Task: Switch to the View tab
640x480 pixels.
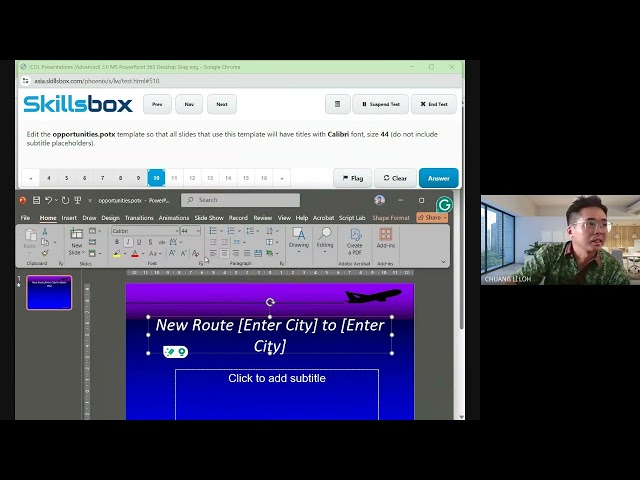Action: tap(284, 218)
